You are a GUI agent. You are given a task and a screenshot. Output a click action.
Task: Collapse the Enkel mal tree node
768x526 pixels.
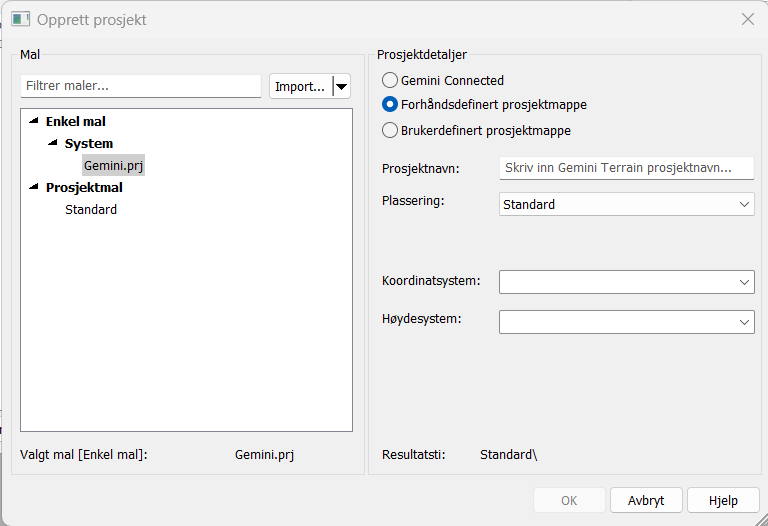34,121
